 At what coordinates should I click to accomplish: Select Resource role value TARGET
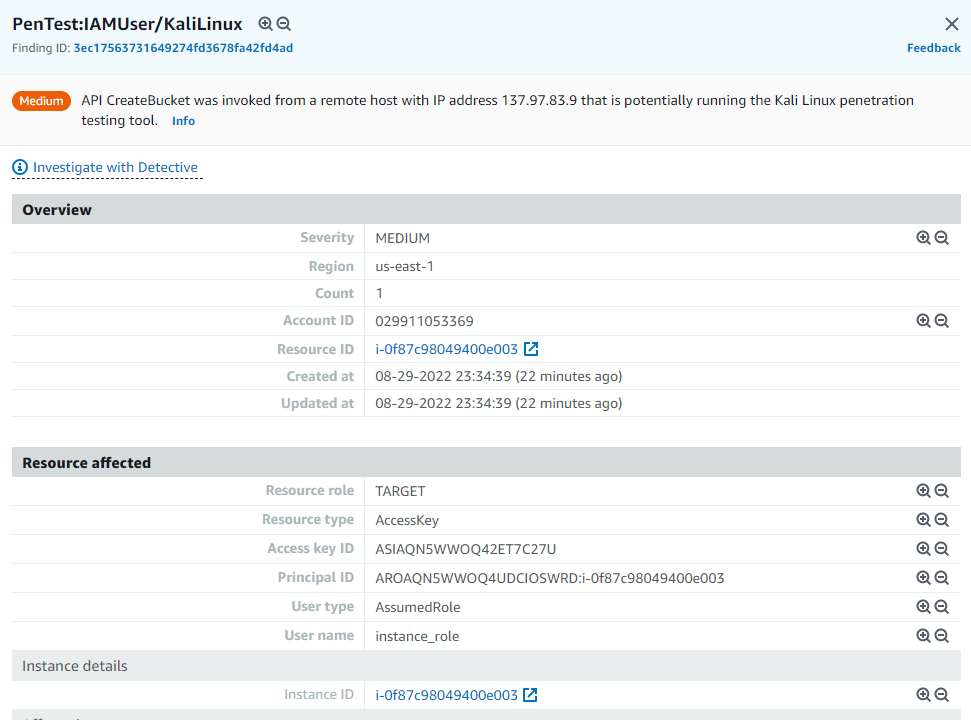400,492
